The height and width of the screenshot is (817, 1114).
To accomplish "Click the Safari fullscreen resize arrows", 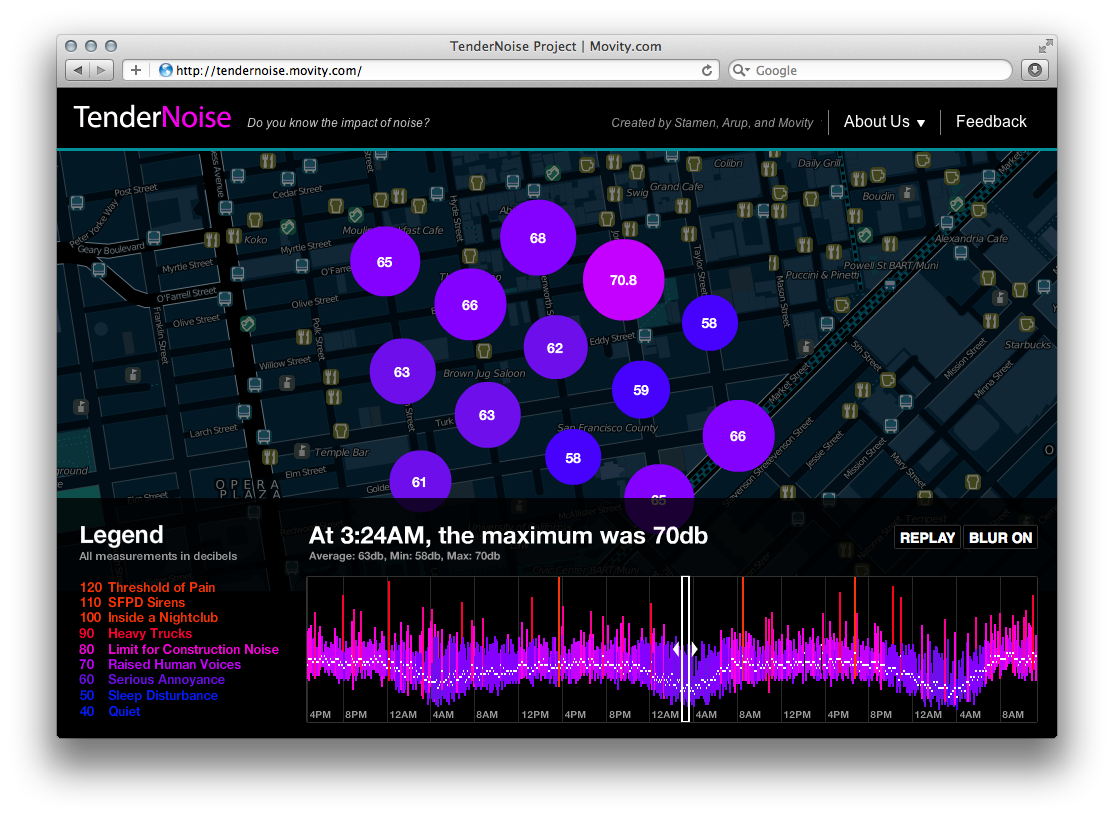I will click(x=1046, y=46).
